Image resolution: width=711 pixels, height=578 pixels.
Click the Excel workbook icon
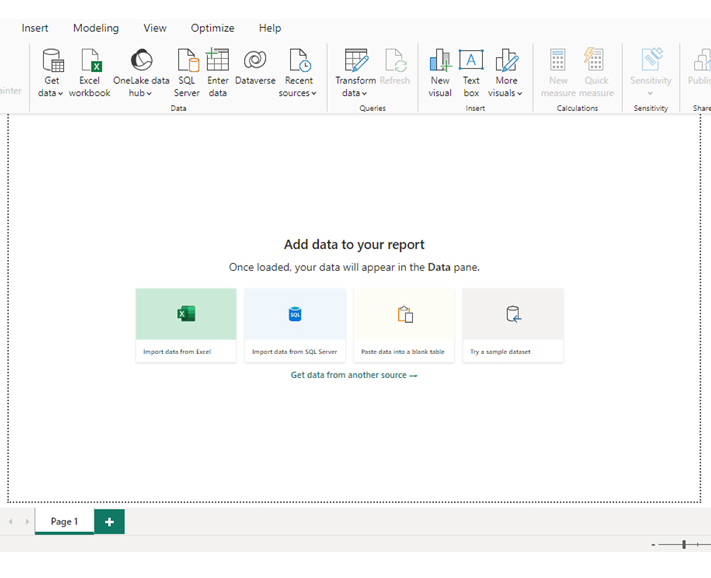click(x=90, y=60)
